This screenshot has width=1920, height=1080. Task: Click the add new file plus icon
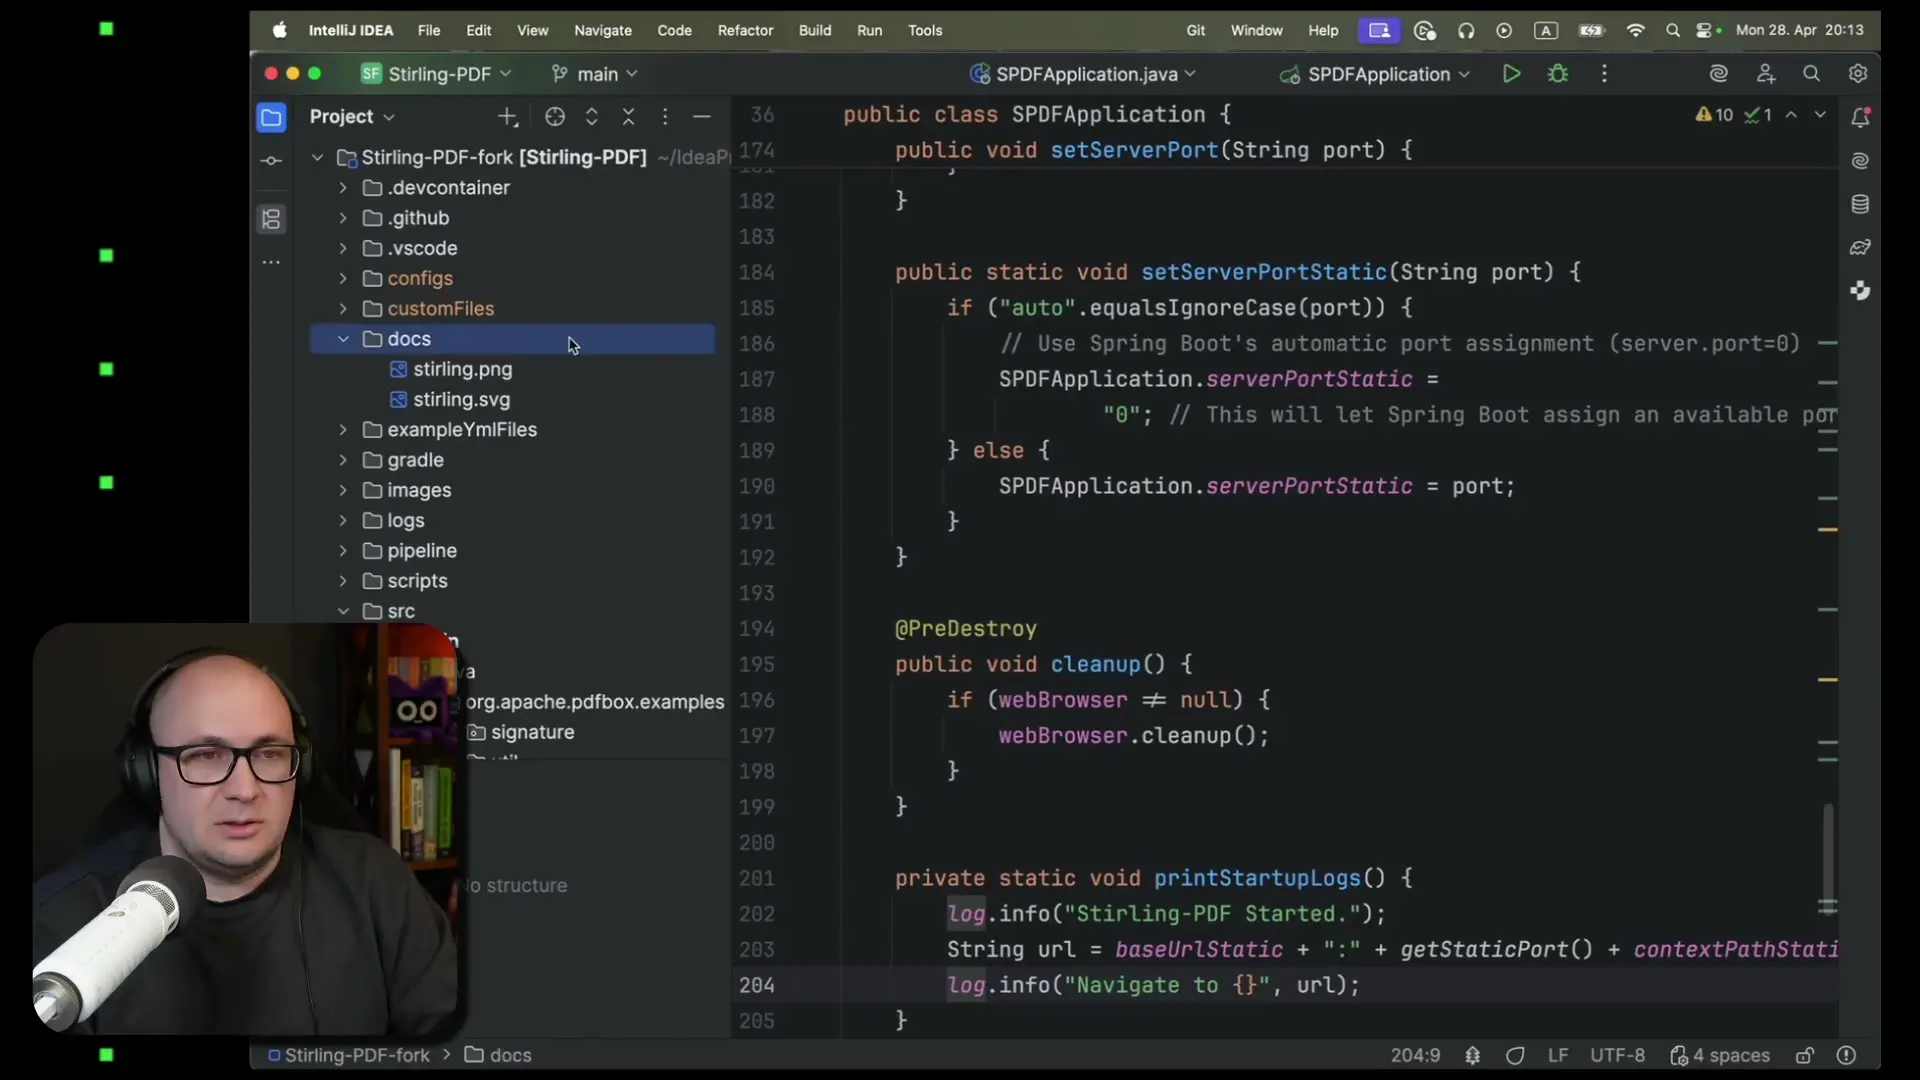[508, 117]
